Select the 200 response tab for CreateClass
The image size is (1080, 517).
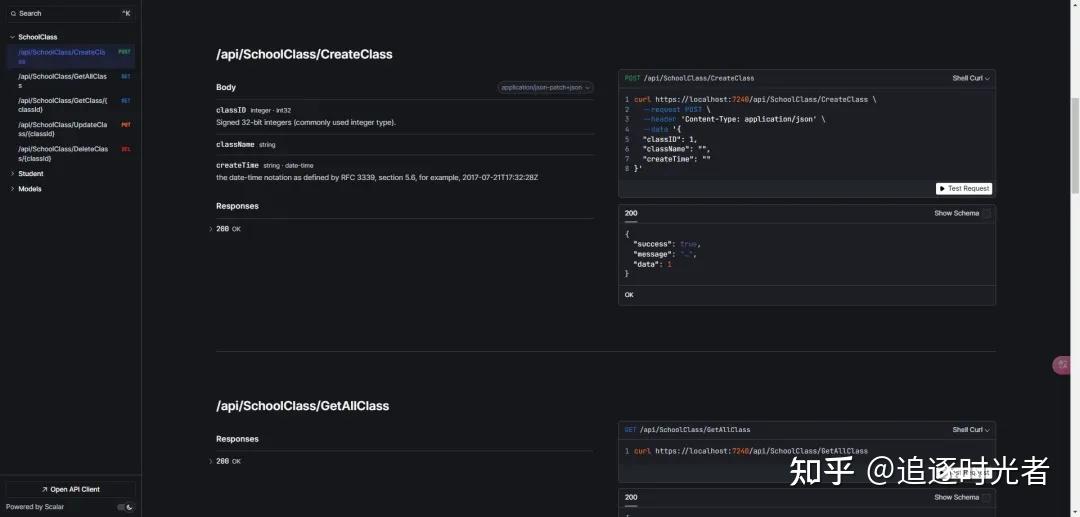[631, 213]
